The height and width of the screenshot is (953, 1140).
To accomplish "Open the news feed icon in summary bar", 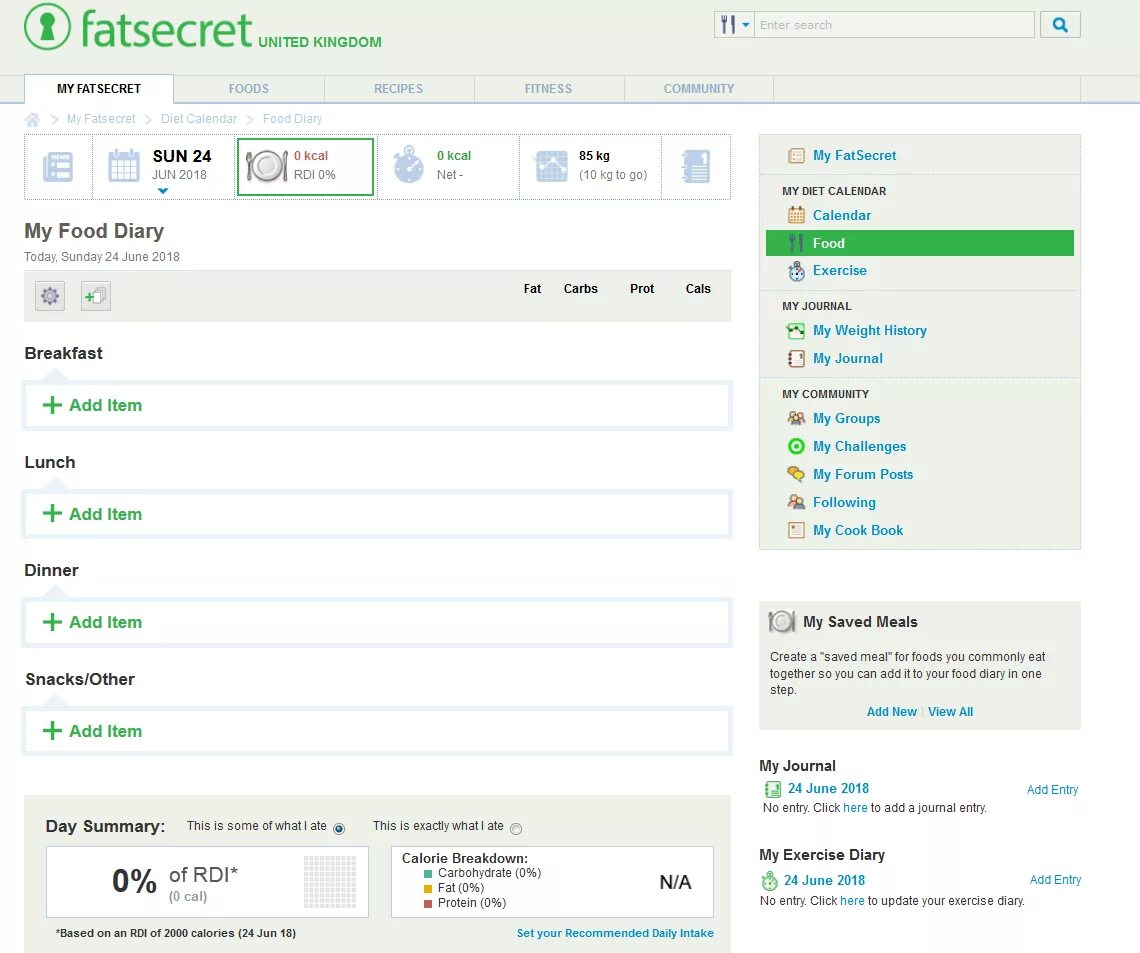I will pyautogui.click(x=57, y=166).
